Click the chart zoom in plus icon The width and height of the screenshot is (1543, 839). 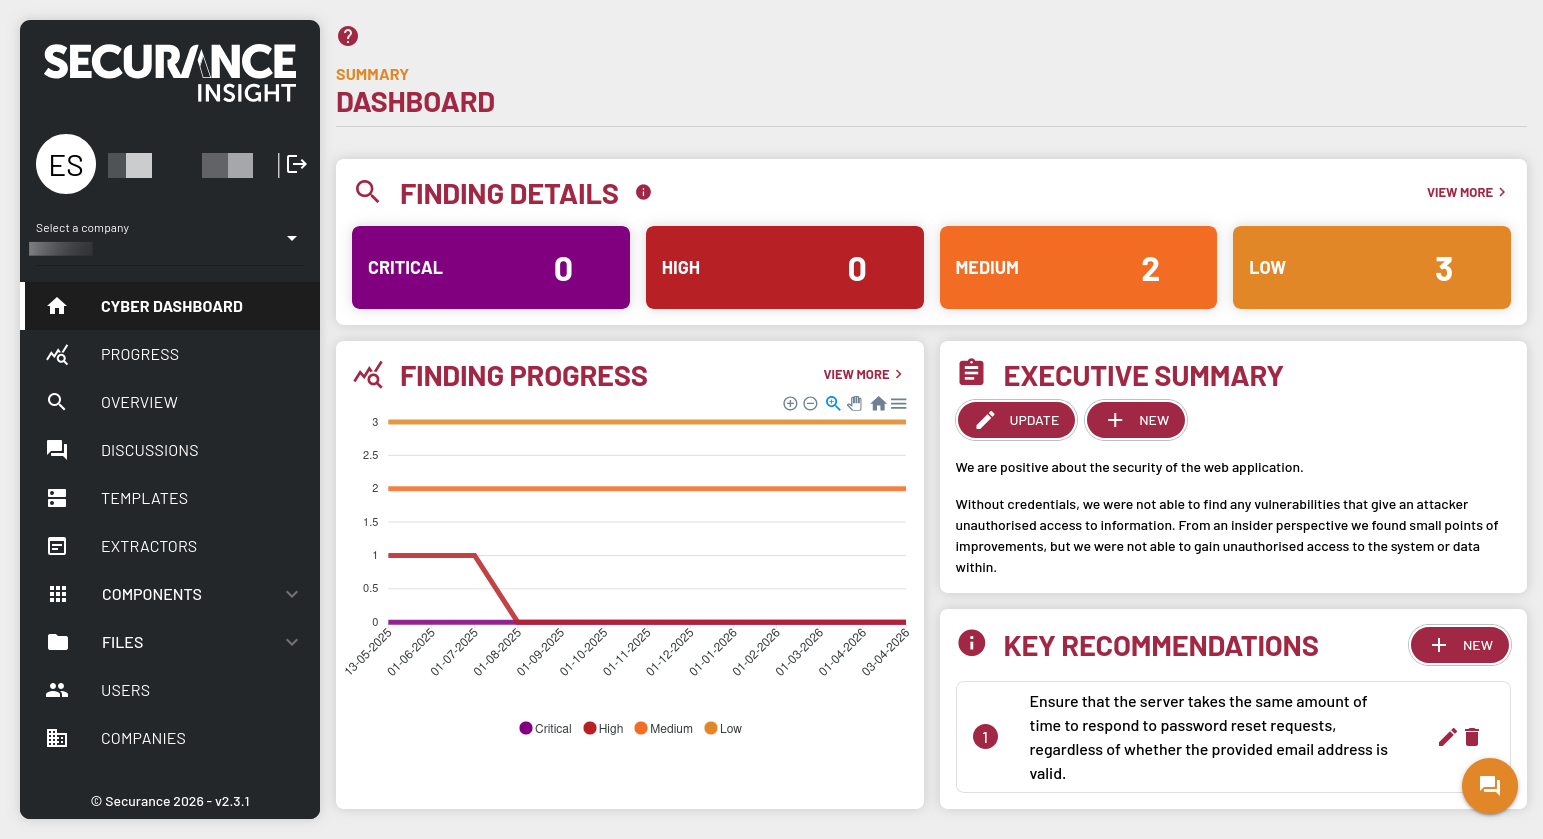[x=790, y=404]
